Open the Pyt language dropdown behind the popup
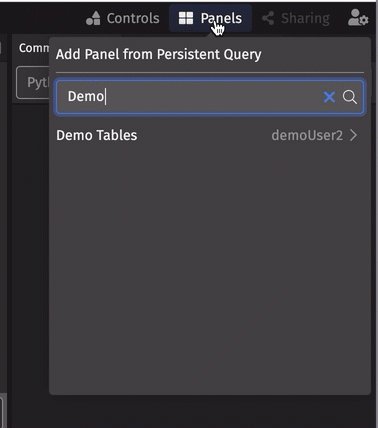 pos(33,82)
